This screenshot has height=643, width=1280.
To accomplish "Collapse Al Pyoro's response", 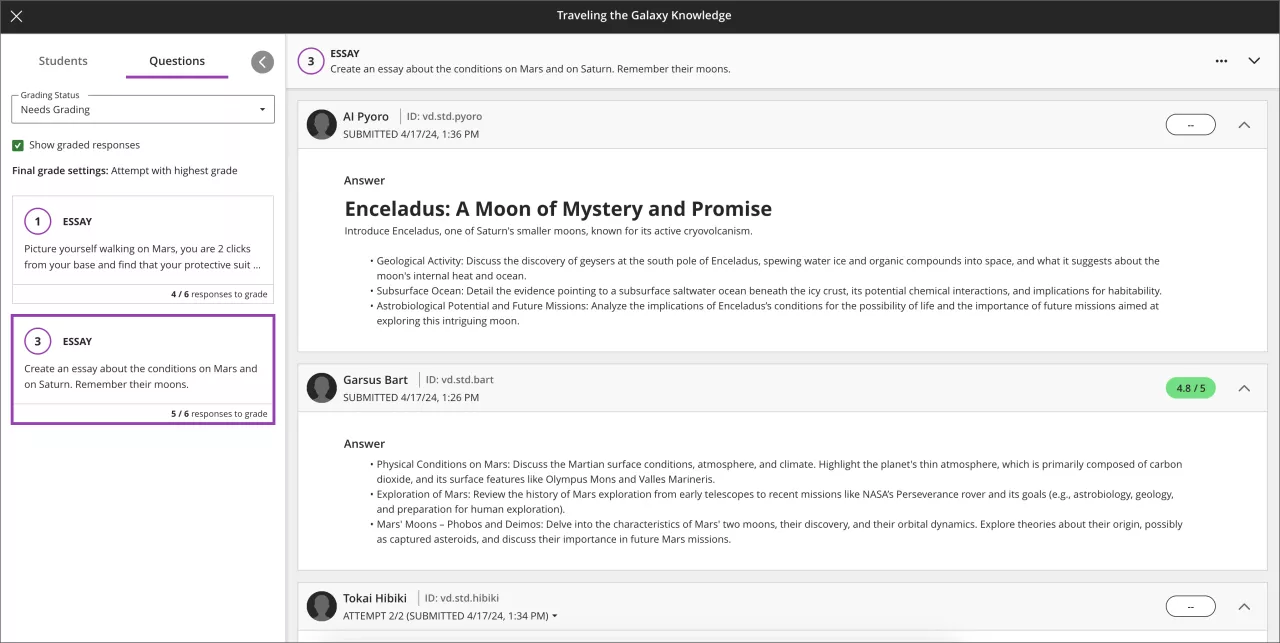I will point(1244,125).
